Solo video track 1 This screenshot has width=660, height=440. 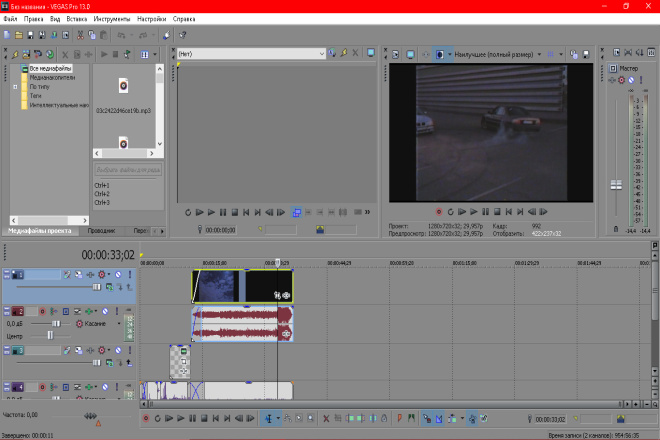tap(130, 275)
